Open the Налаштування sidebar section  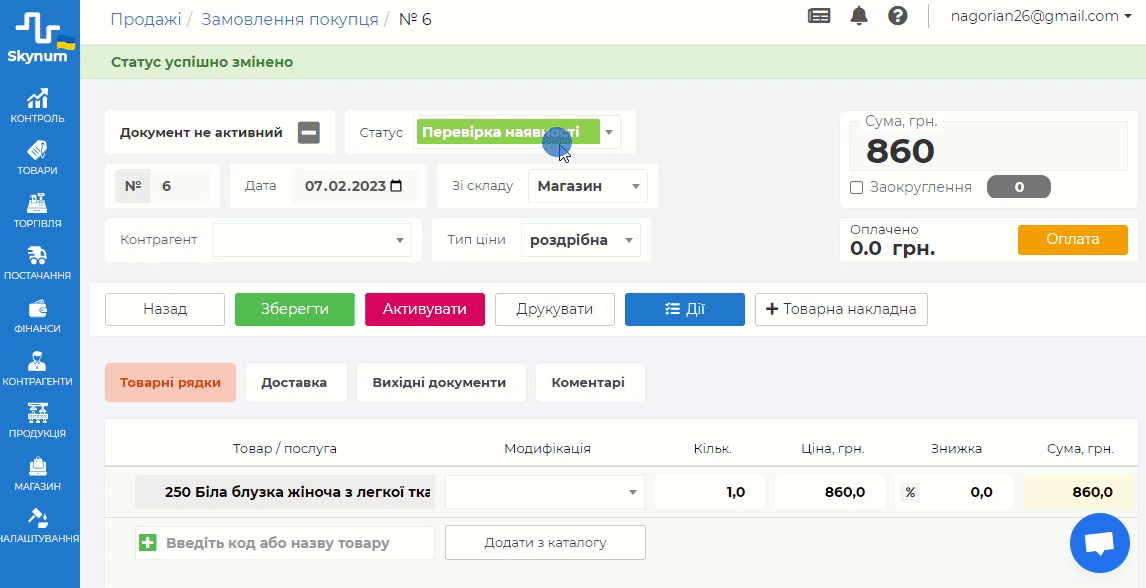[x=37, y=527]
